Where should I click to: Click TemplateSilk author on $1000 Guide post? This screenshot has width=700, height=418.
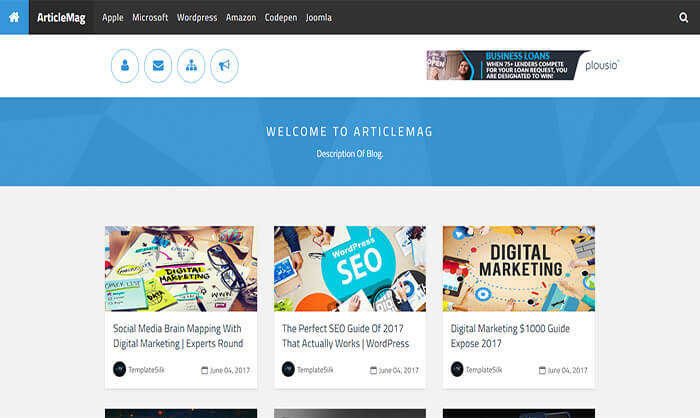pos(484,370)
